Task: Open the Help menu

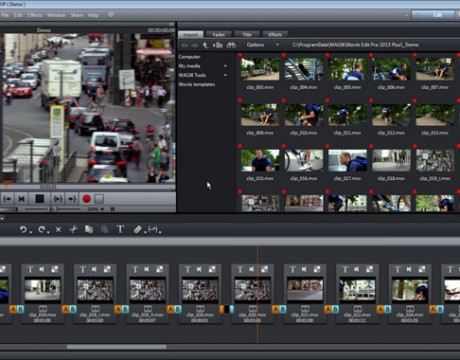Action: pos(93,15)
